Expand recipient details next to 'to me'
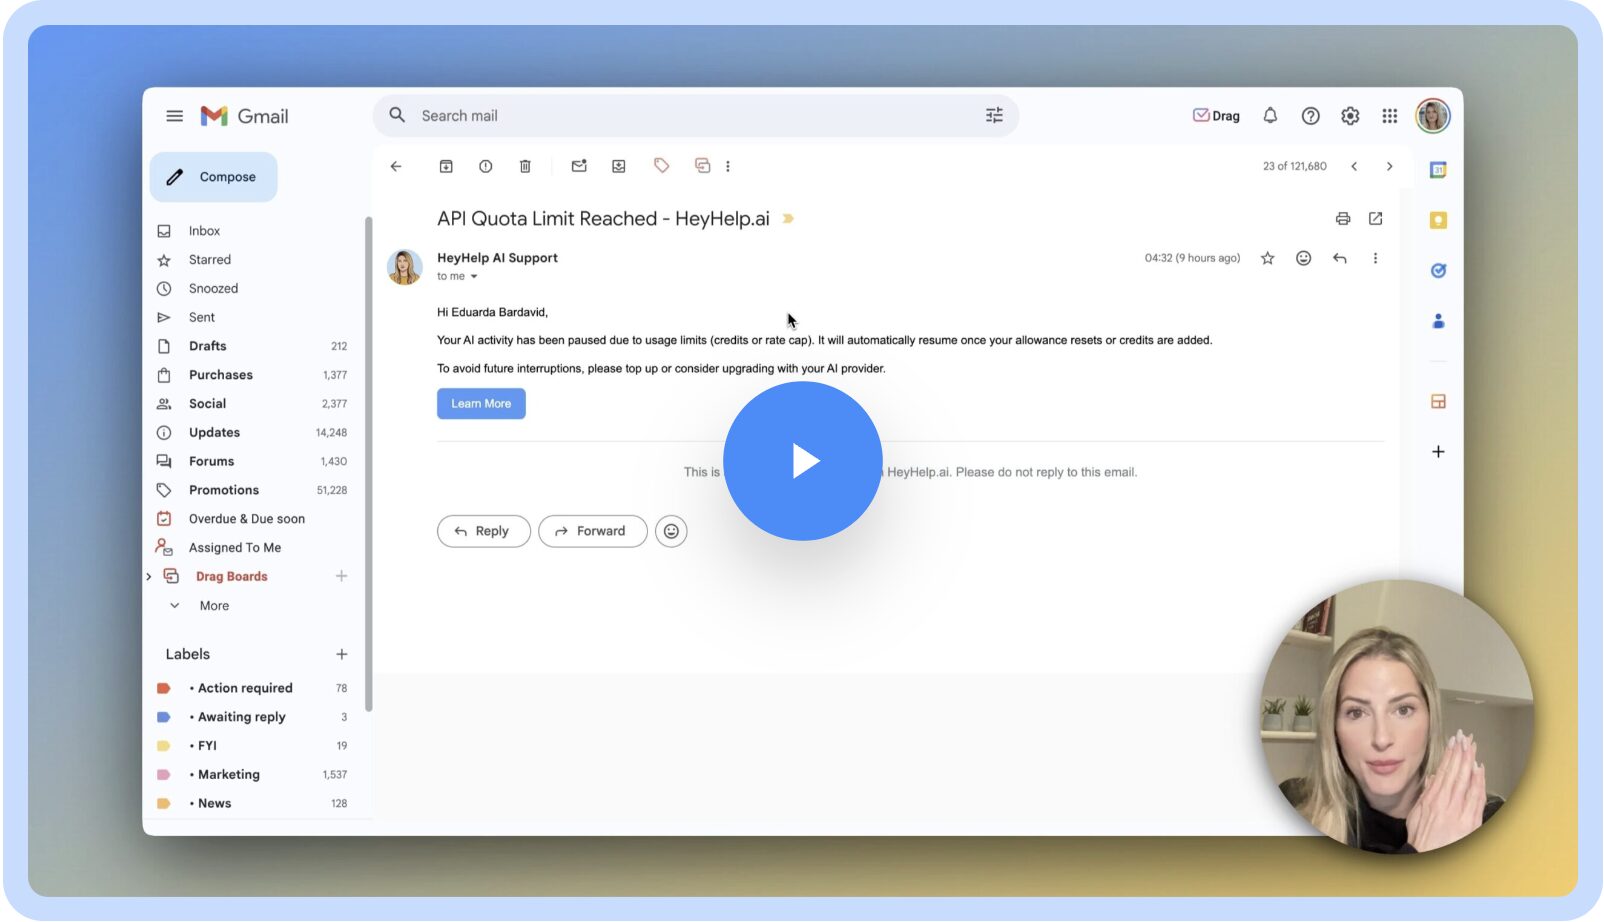This screenshot has height=922, width=1604. coord(474,277)
